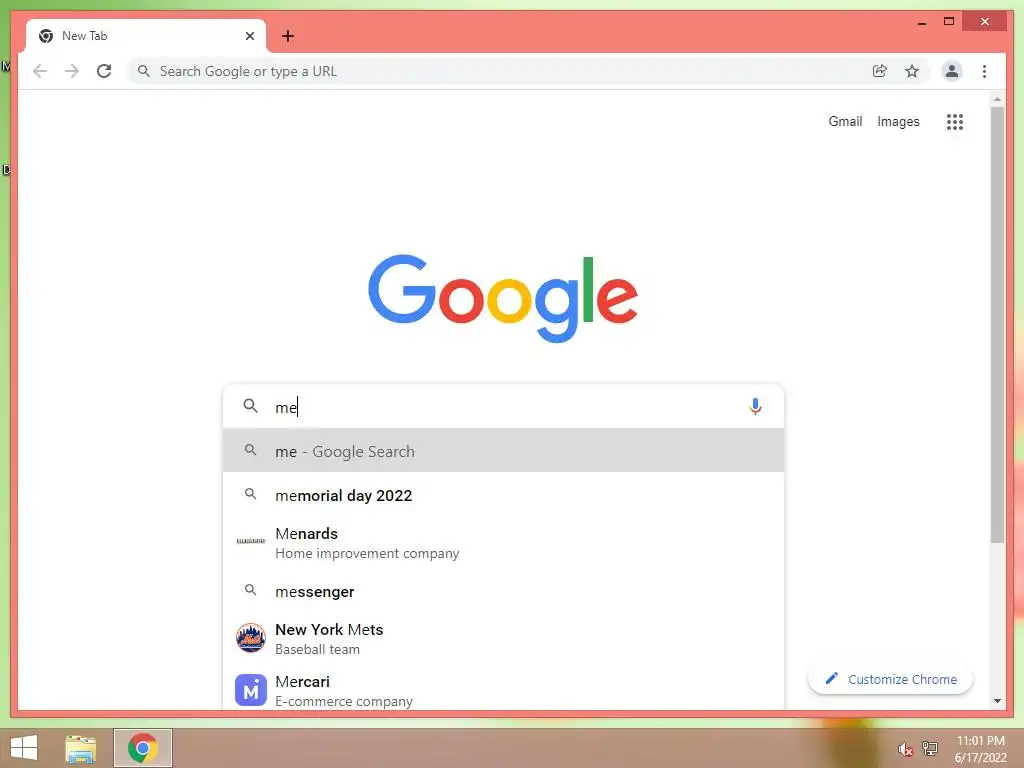This screenshot has height=768, width=1024.
Task: Pick the New York Mets suggestion
Action: point(503,639)
